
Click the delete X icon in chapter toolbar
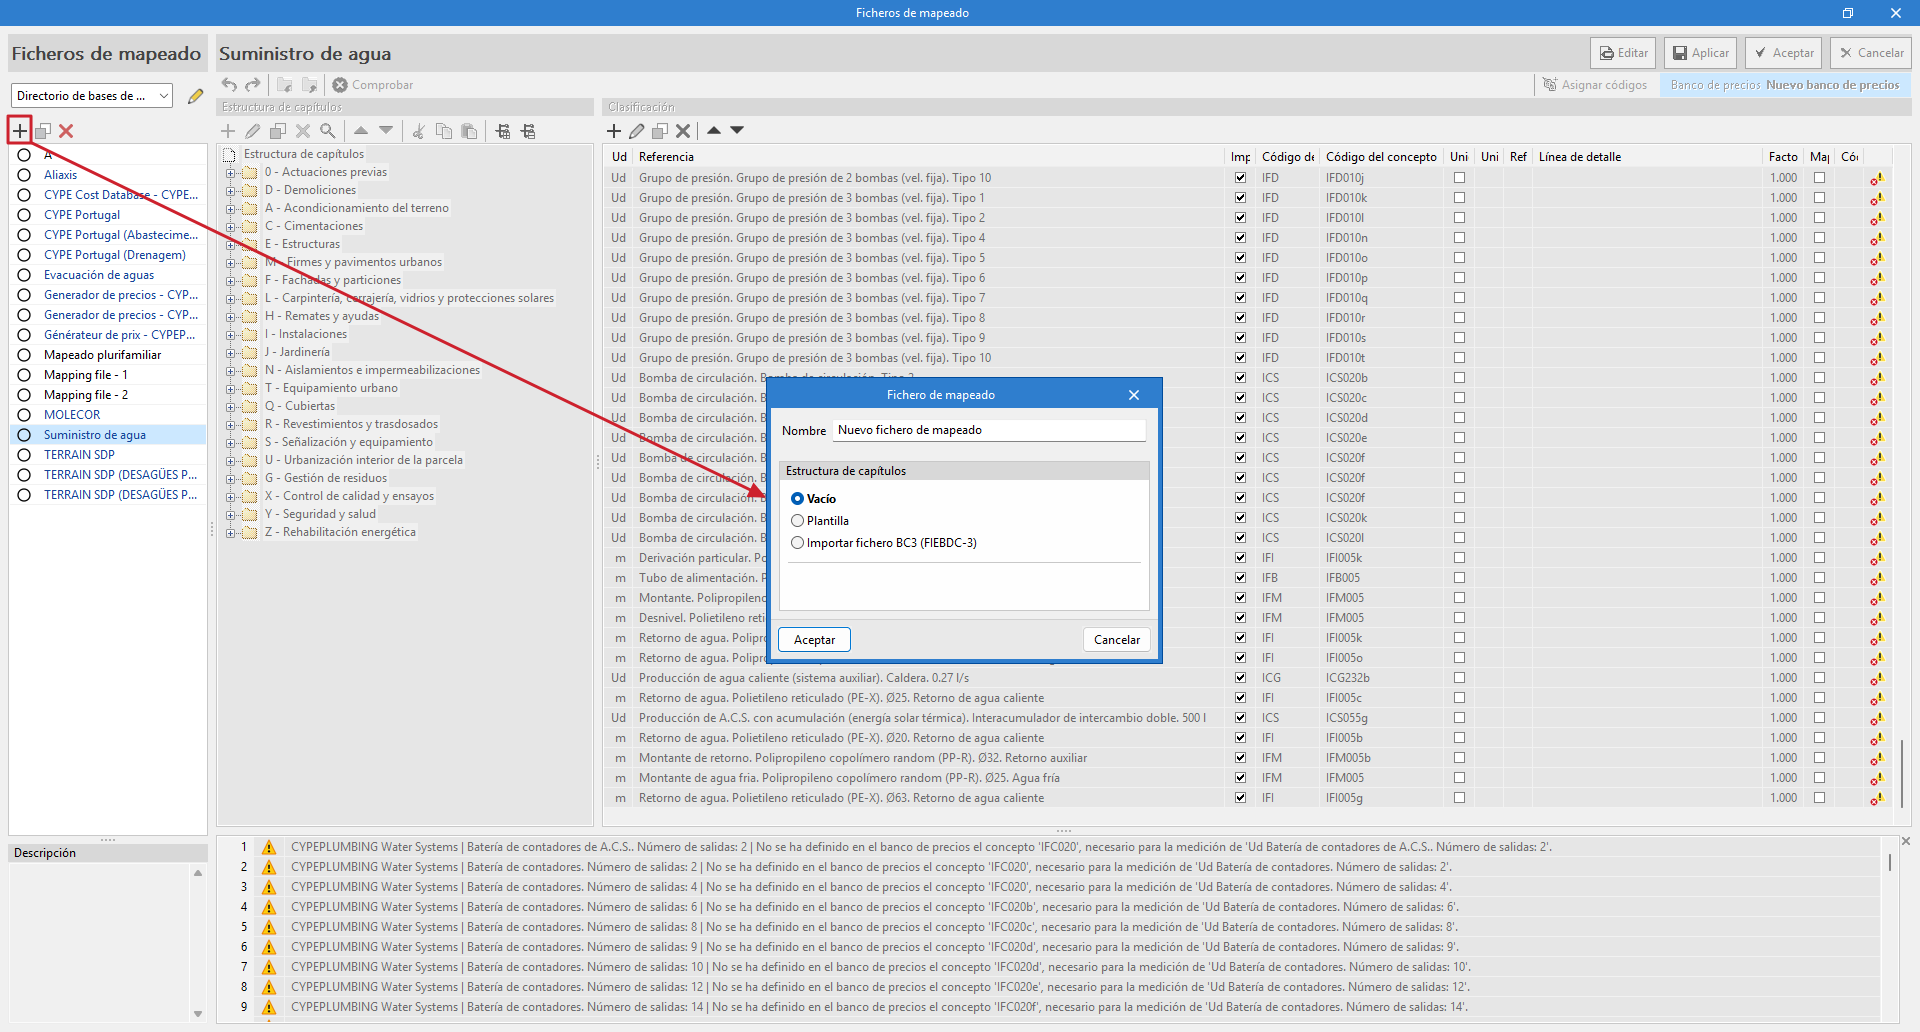point(303,131)
